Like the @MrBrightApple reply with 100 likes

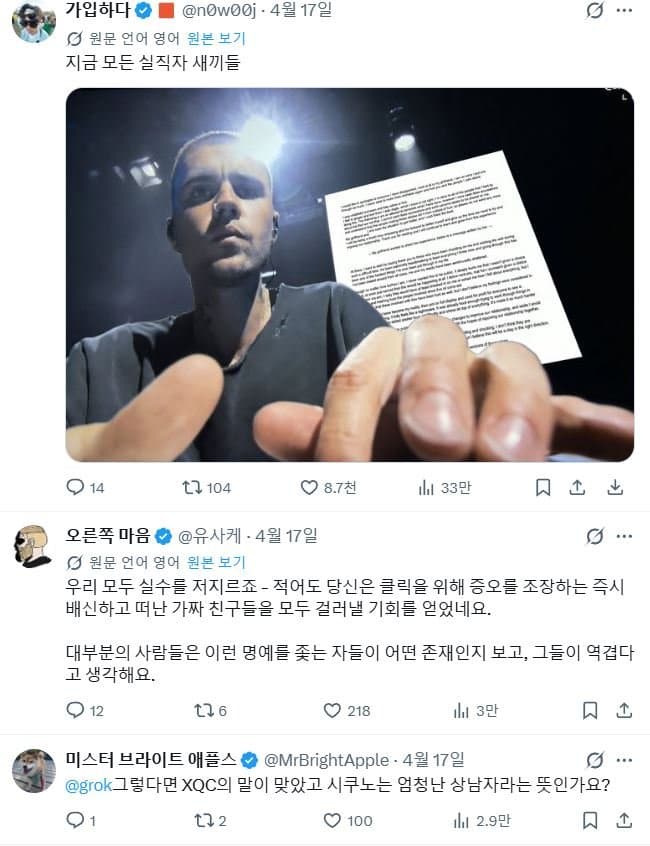[x=332, y=821]
